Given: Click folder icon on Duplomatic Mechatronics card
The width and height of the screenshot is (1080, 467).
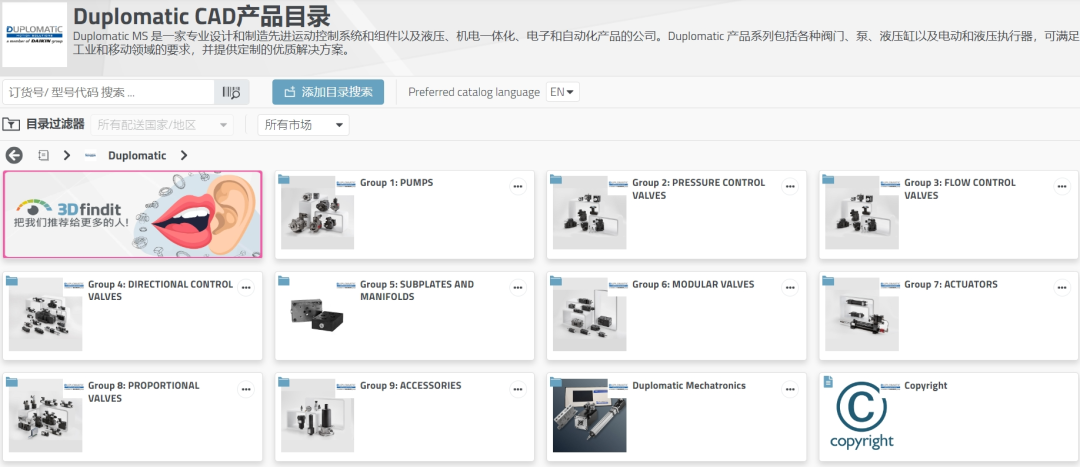Looking at the screenshot, I should coord(555,382).
